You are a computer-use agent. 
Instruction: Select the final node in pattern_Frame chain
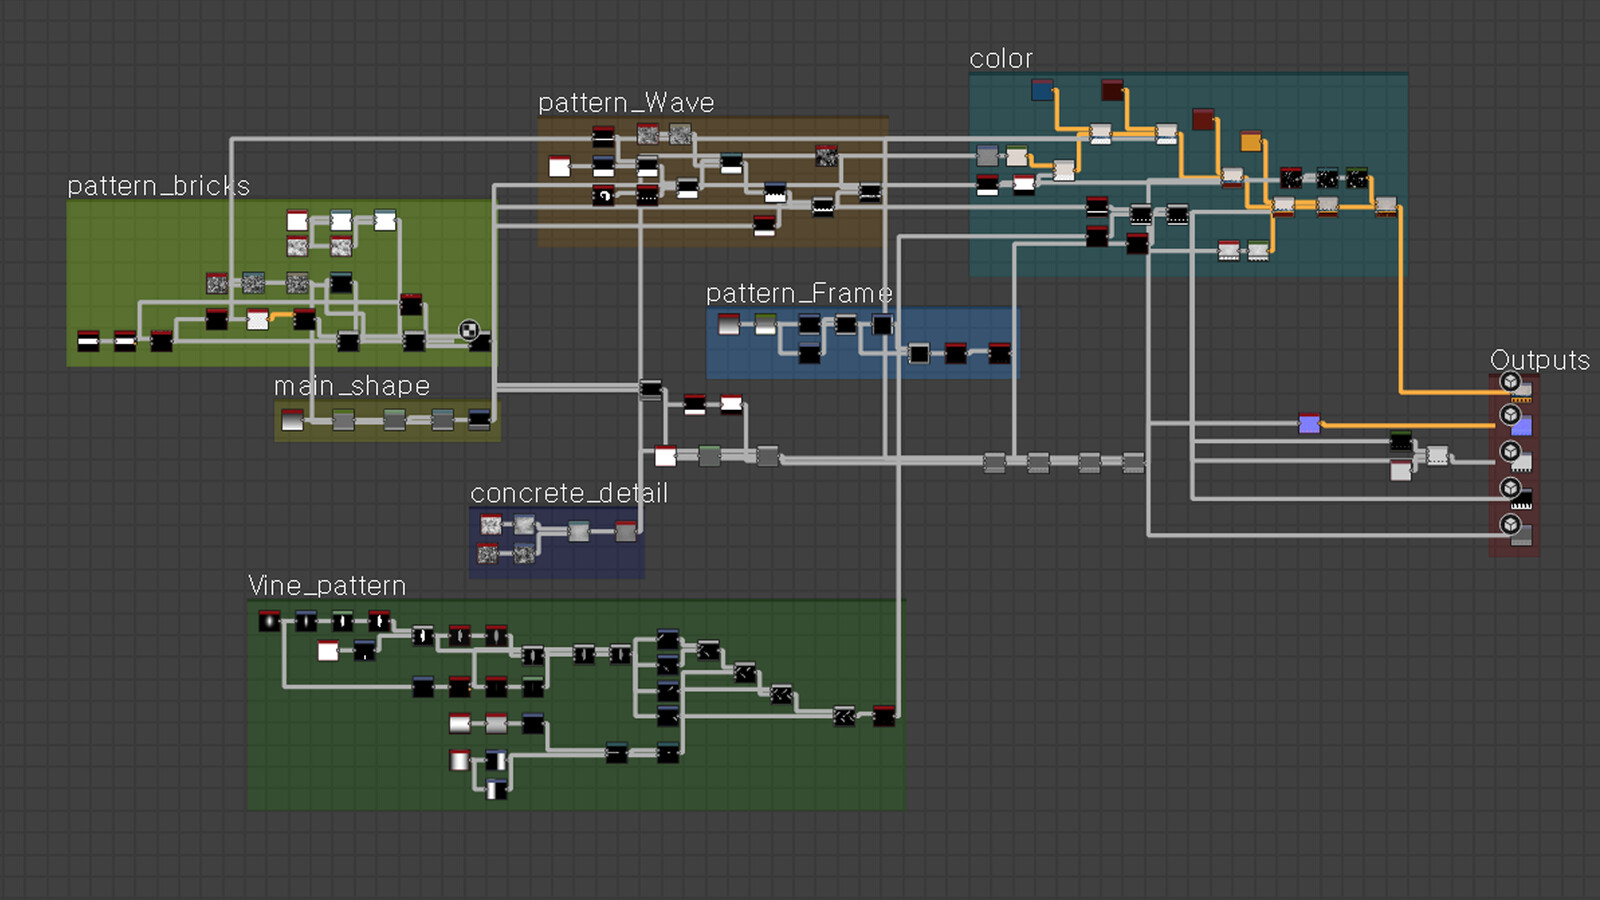(999, 352)
